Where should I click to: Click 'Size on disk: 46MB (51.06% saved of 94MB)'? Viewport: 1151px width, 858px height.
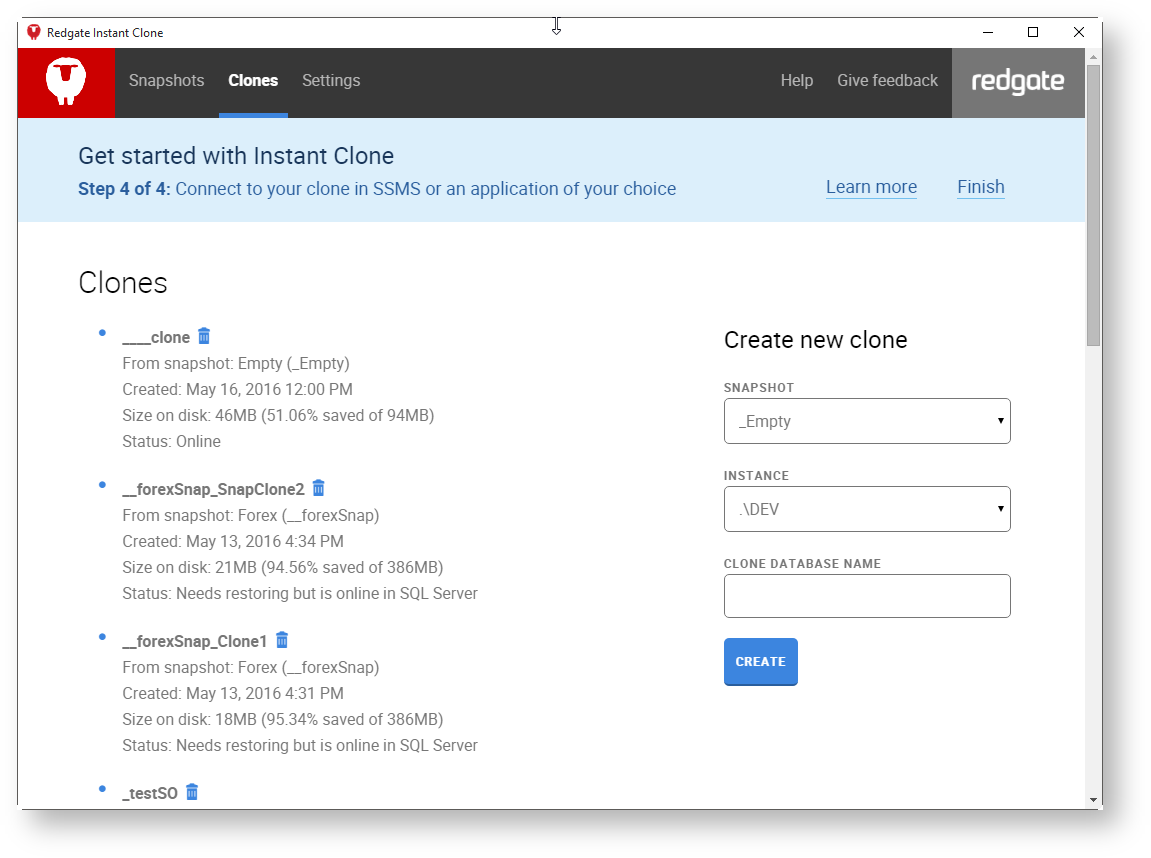pyautogui.click(x=278, y=415)
